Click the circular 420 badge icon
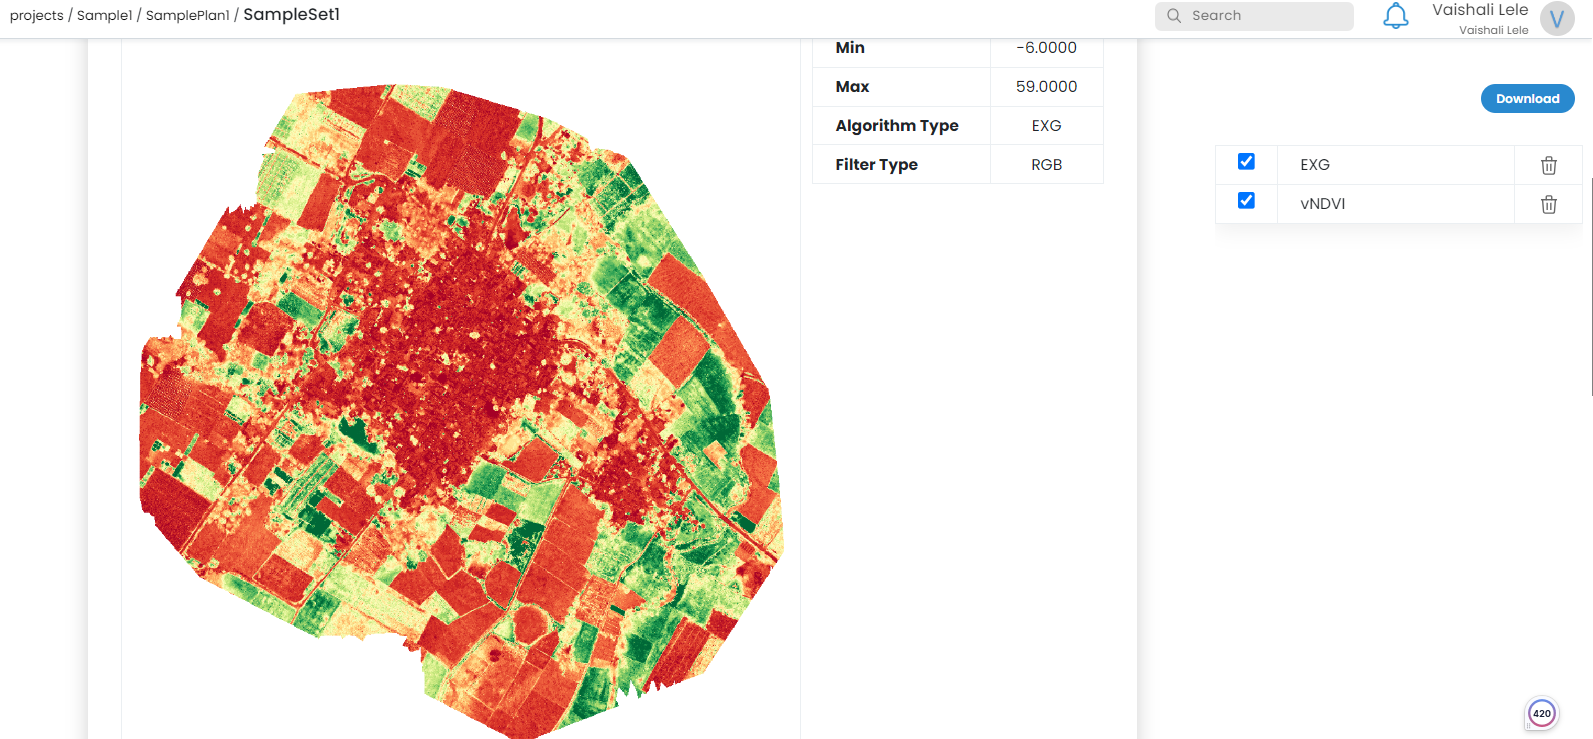This screenshot has height=739, width=1593. tap(1541, 713)
